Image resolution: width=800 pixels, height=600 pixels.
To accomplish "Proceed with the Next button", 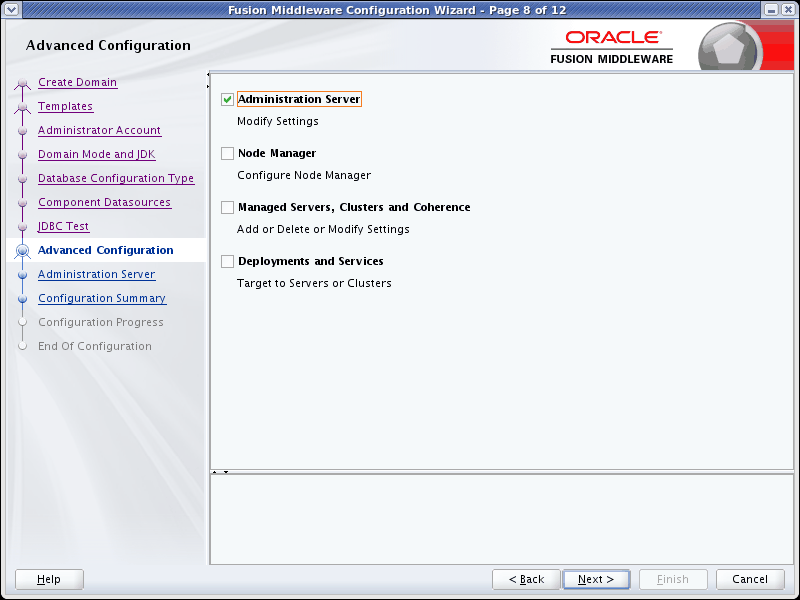I will [596, 579].
